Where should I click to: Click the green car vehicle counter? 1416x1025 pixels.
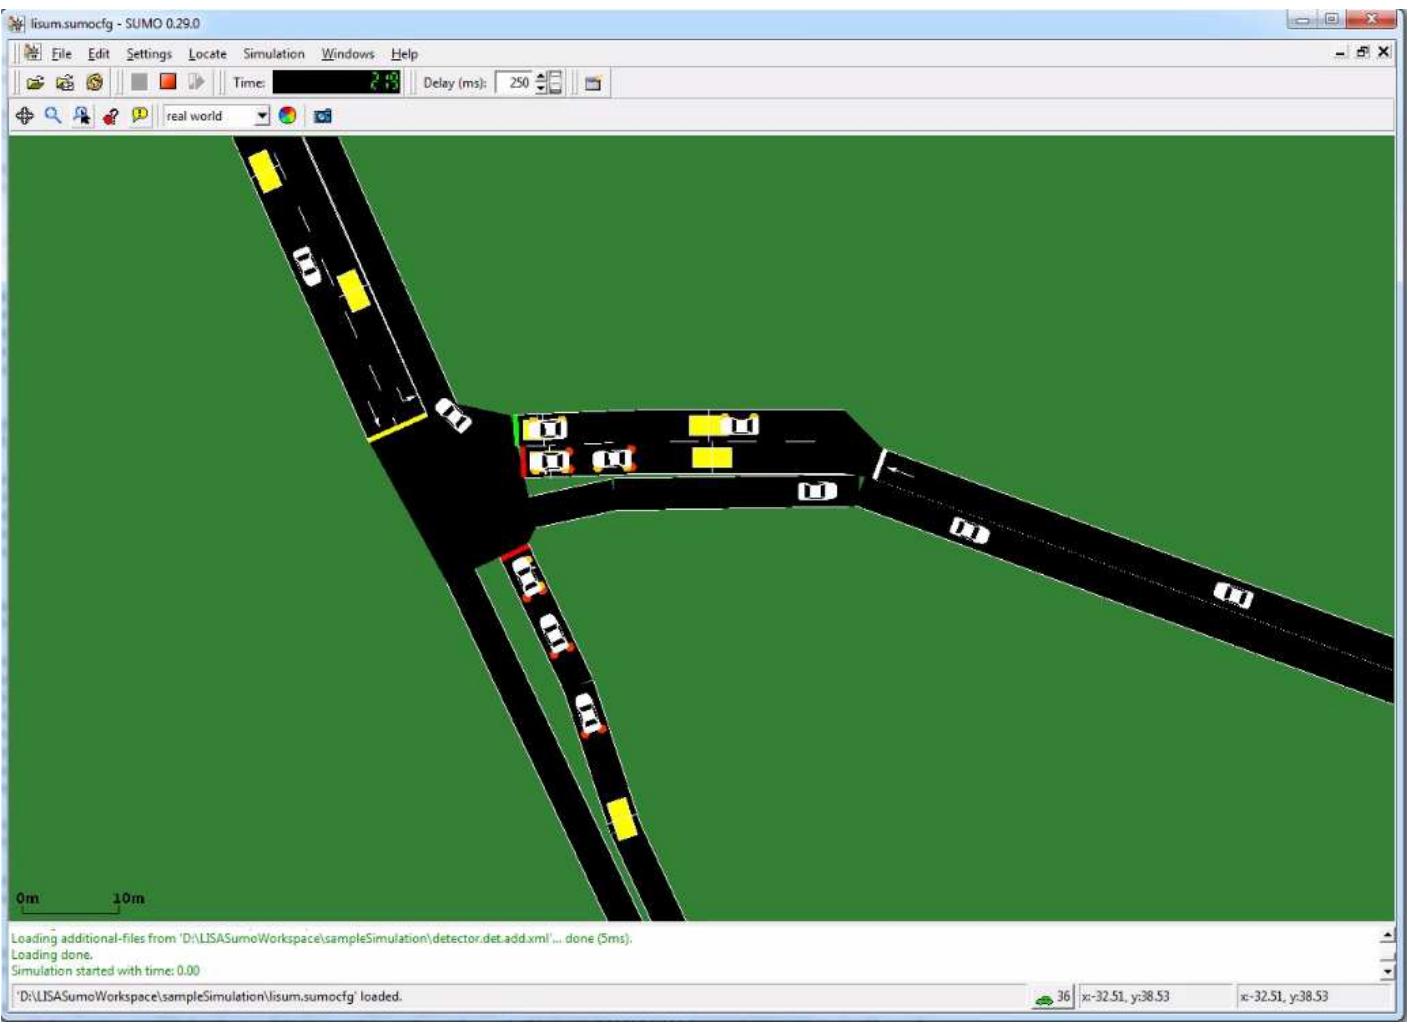click(1053, 997)
